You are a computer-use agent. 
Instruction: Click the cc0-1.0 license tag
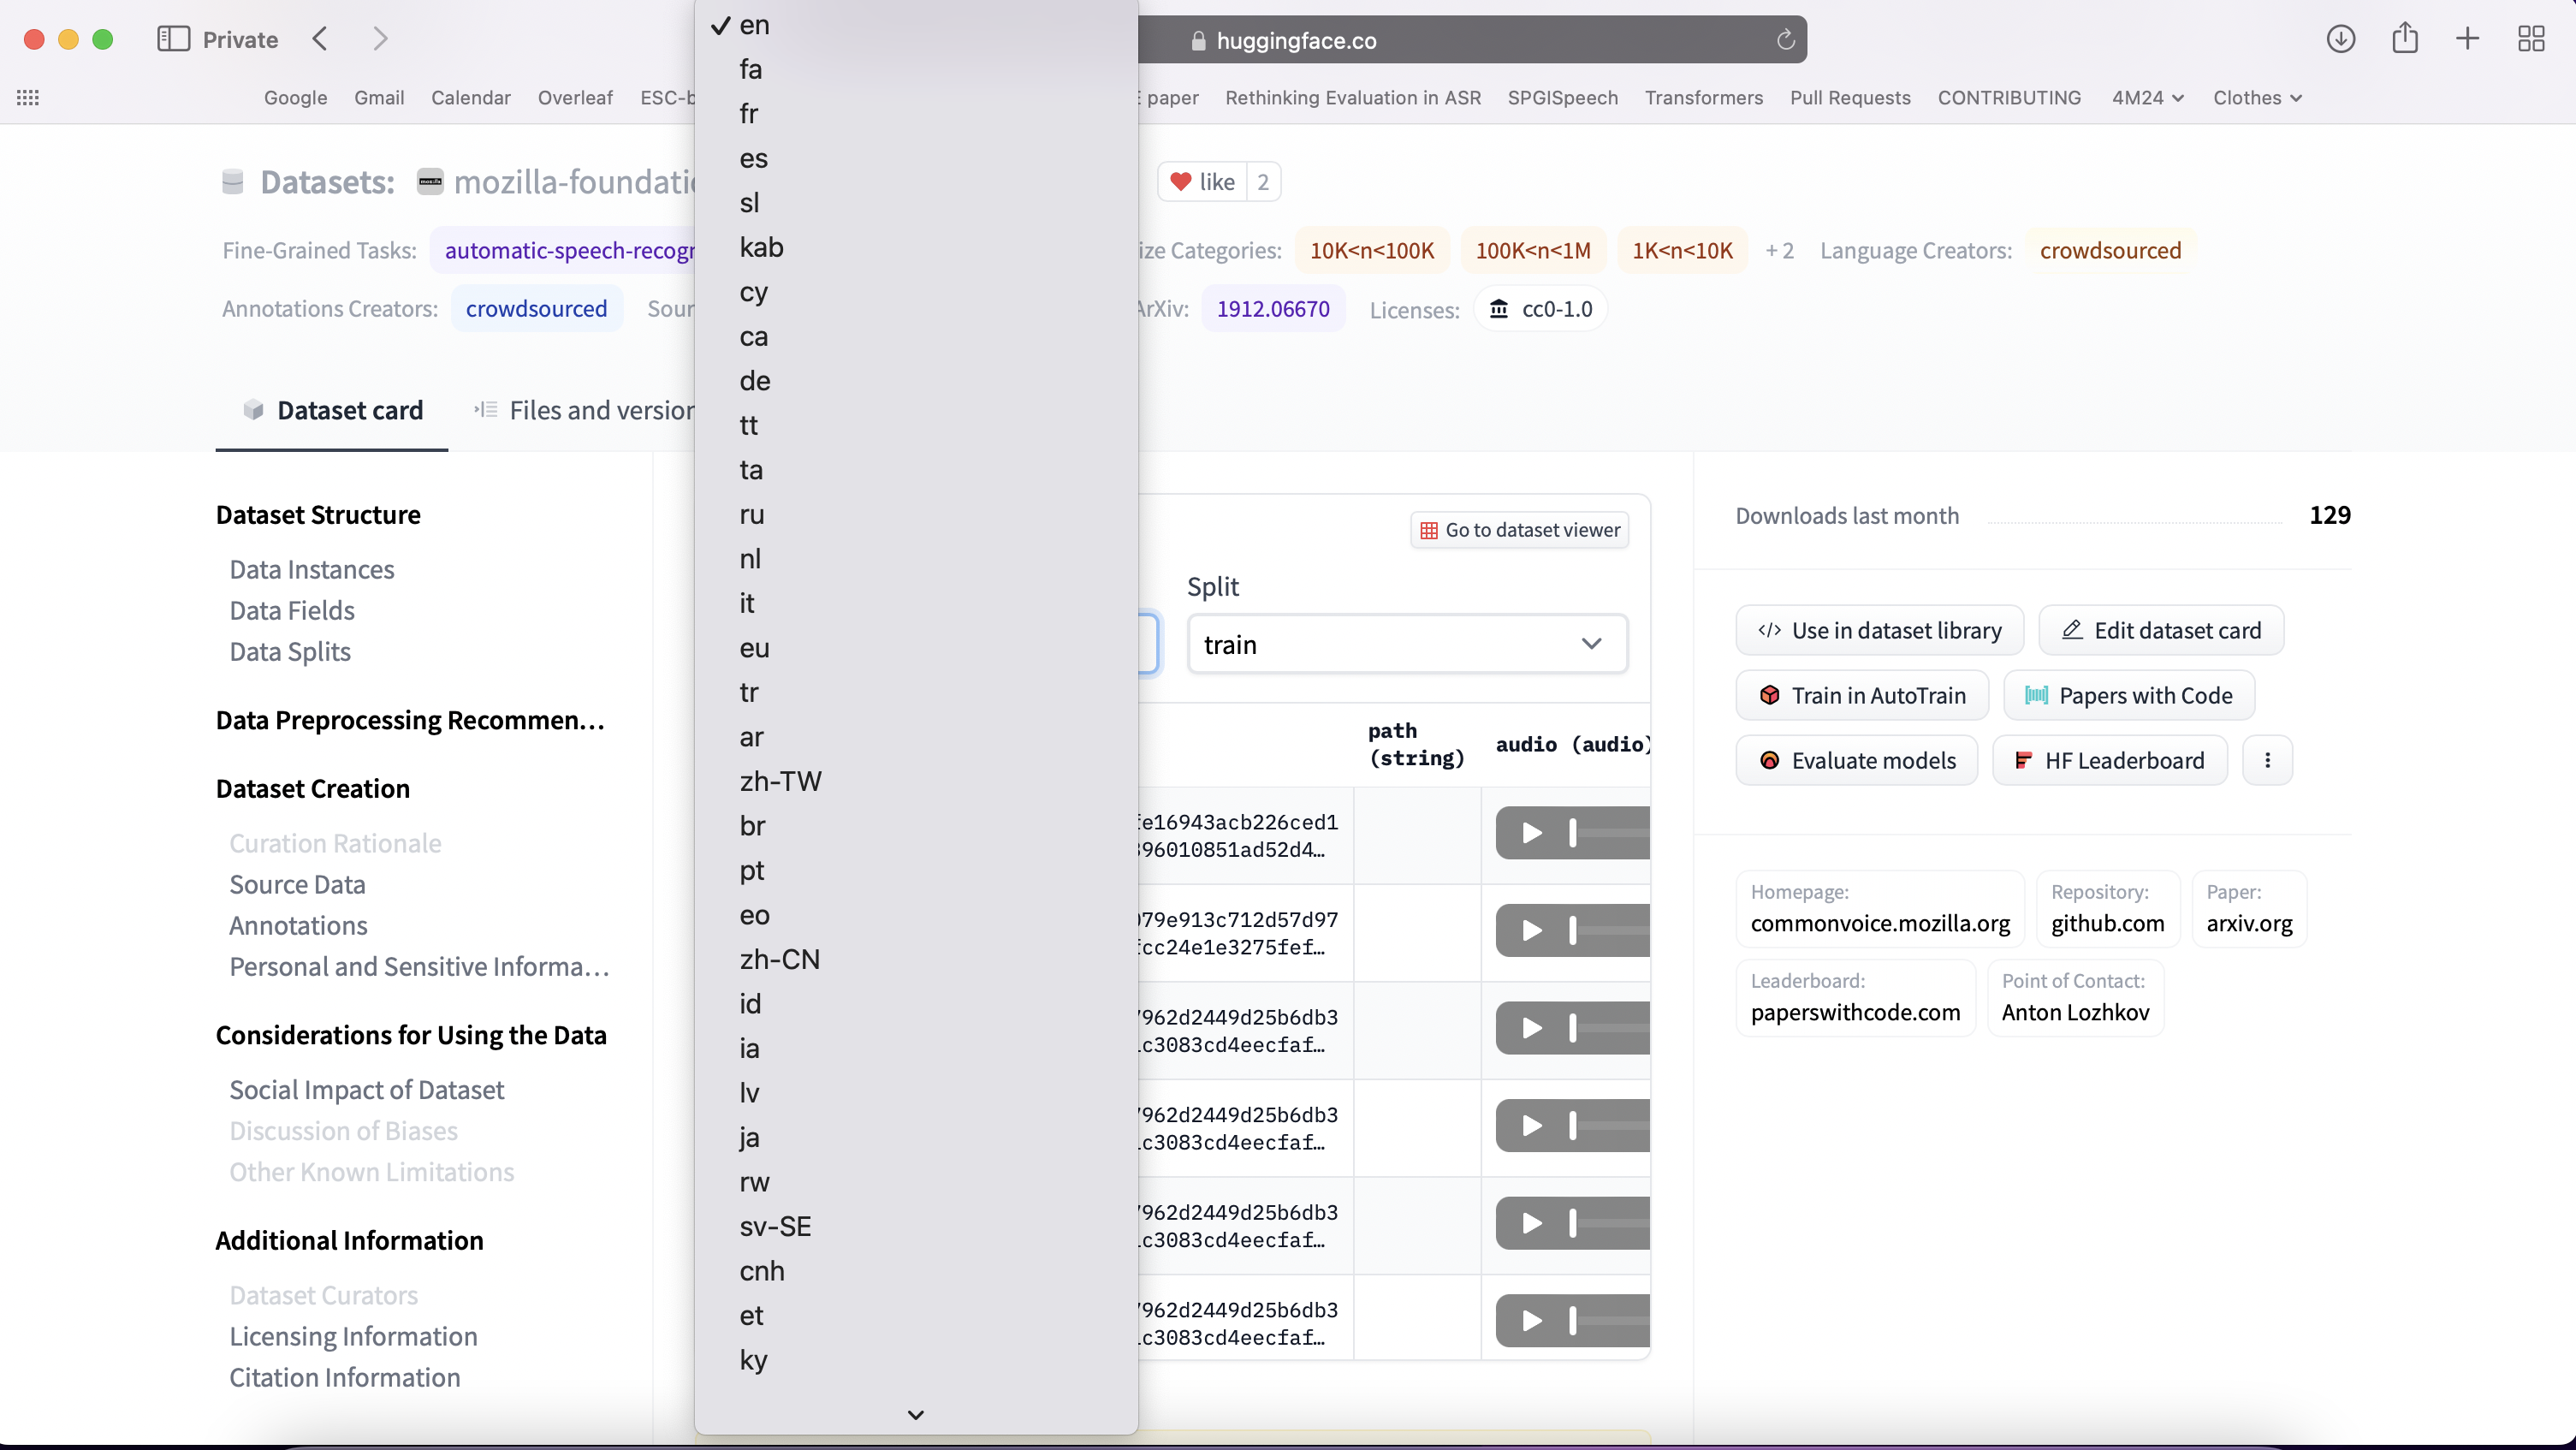pos(1541,309)
